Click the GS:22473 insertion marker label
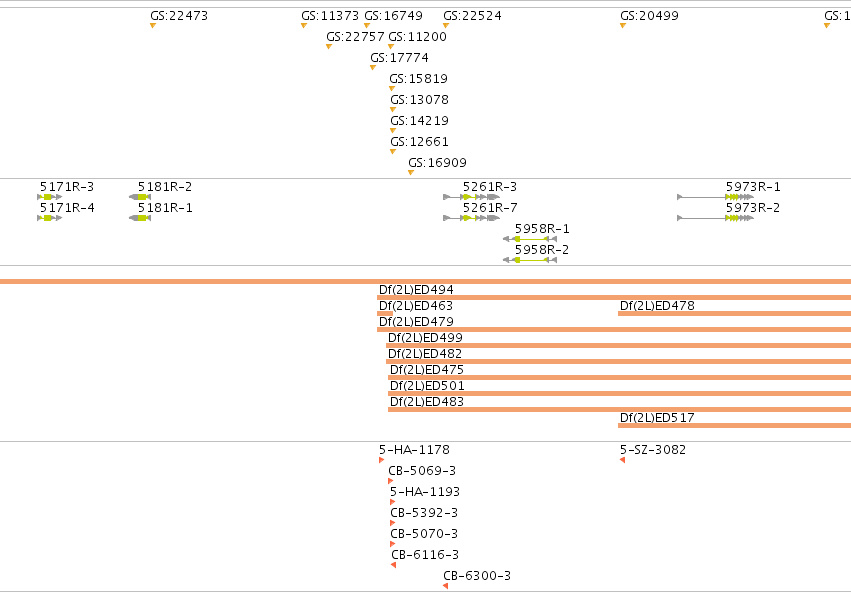This screenshot has height=592, width=851. tap(179, 16)
